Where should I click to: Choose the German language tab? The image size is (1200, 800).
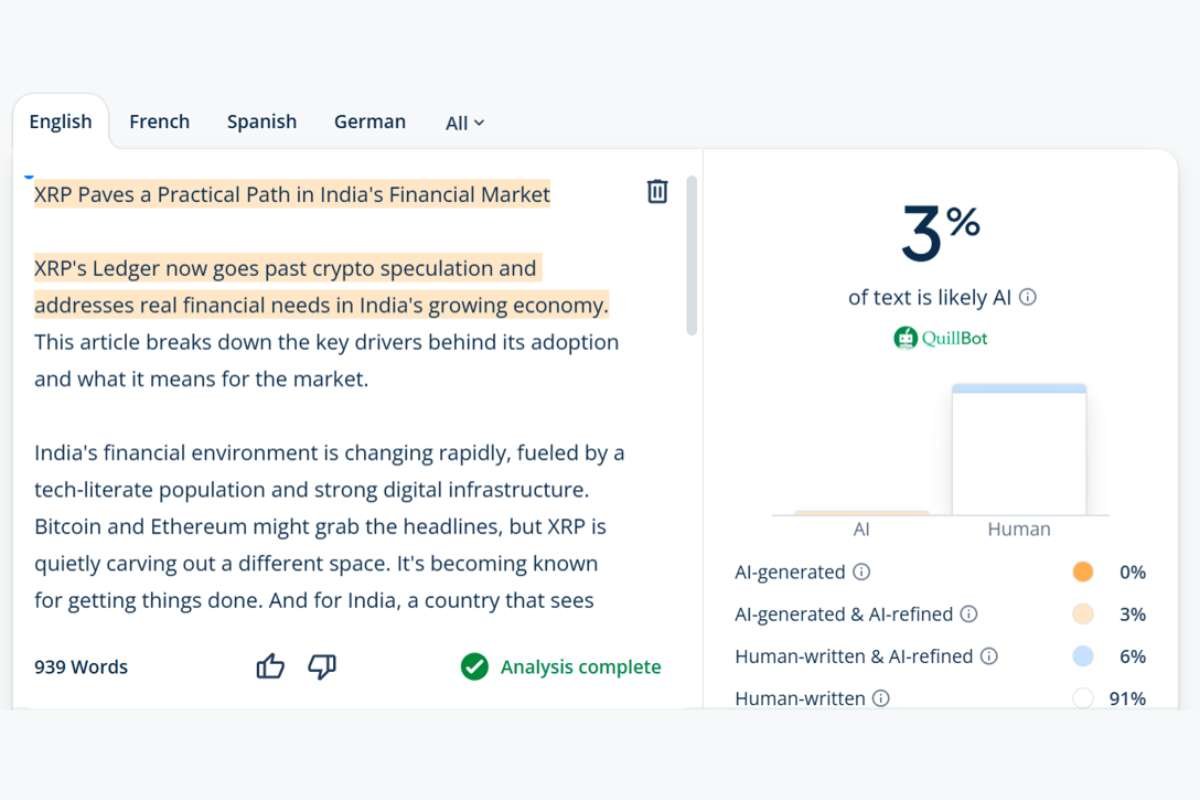point(370,122)
